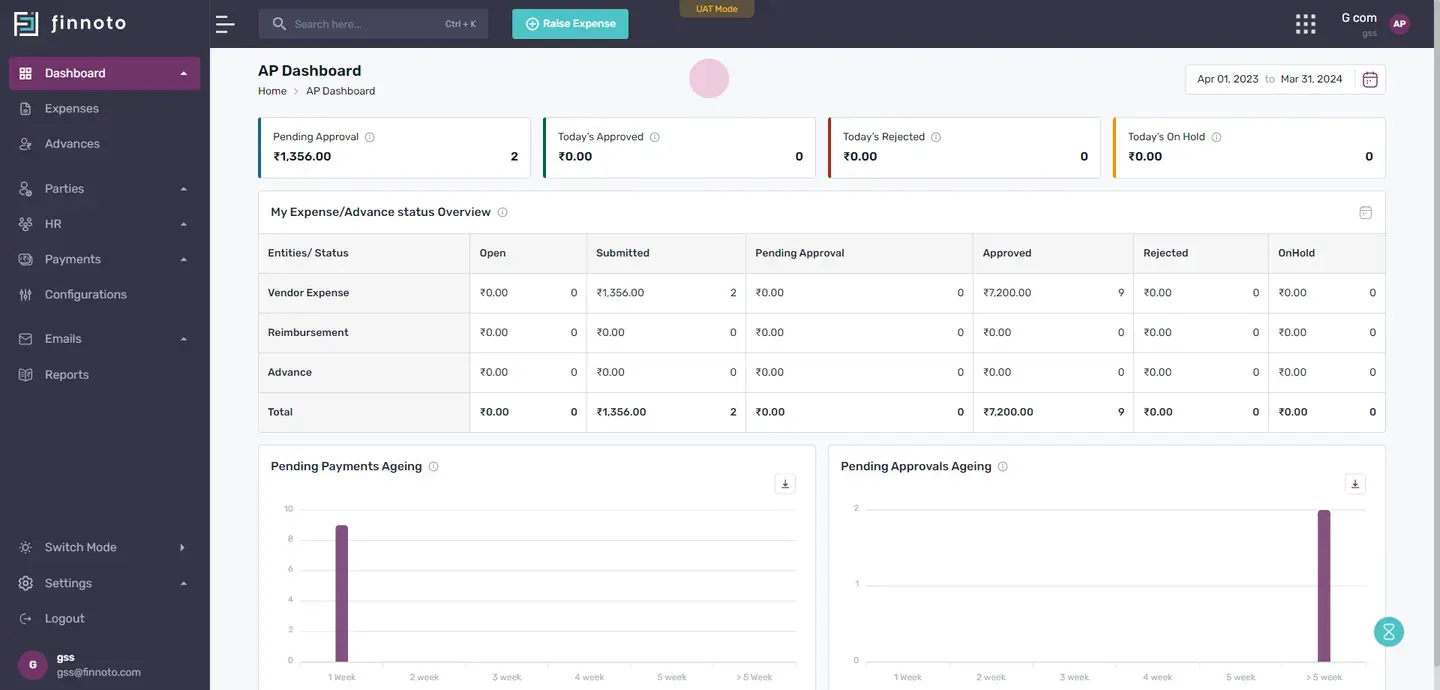1440x690 pixels.
Task: Toggle the sidebar collapse hamburger icon
Action: (225, 24)
